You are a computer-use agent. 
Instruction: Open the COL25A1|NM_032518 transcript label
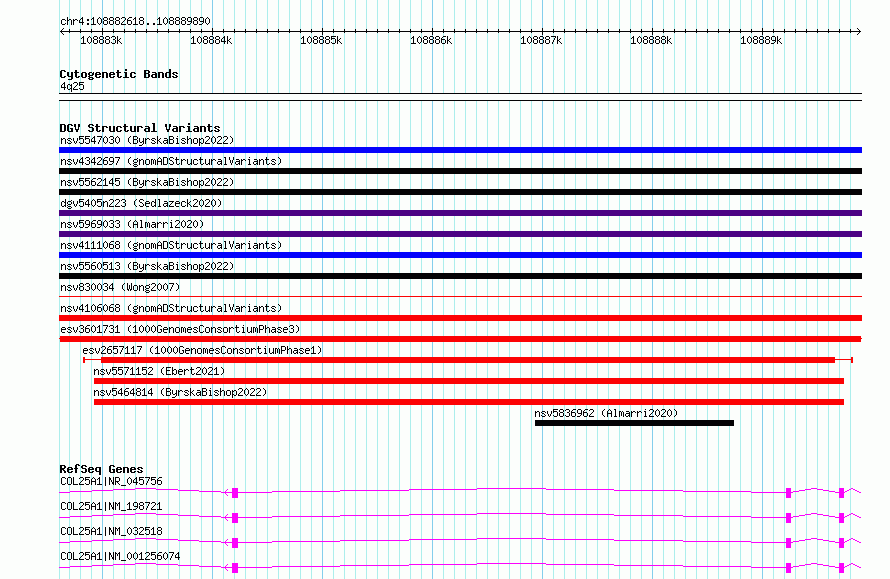click(x=111, y=531)
